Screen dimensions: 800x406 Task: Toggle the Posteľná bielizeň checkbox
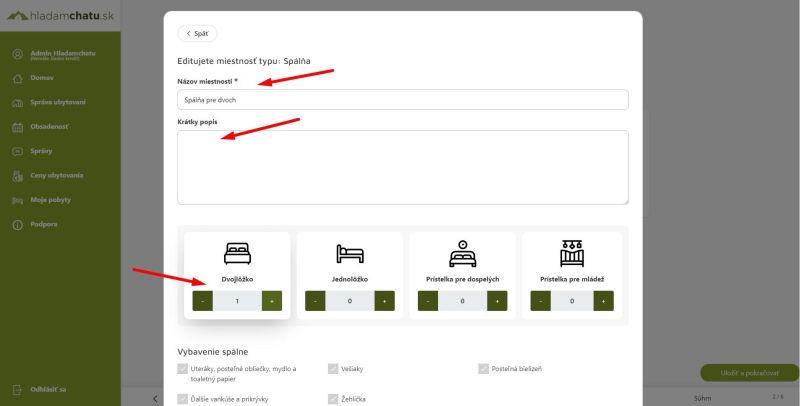tap(484, 369)
